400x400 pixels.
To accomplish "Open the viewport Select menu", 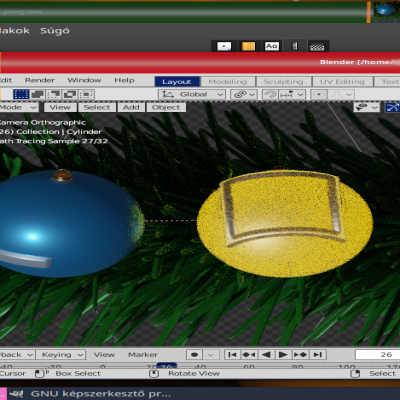I will [97, 107].
